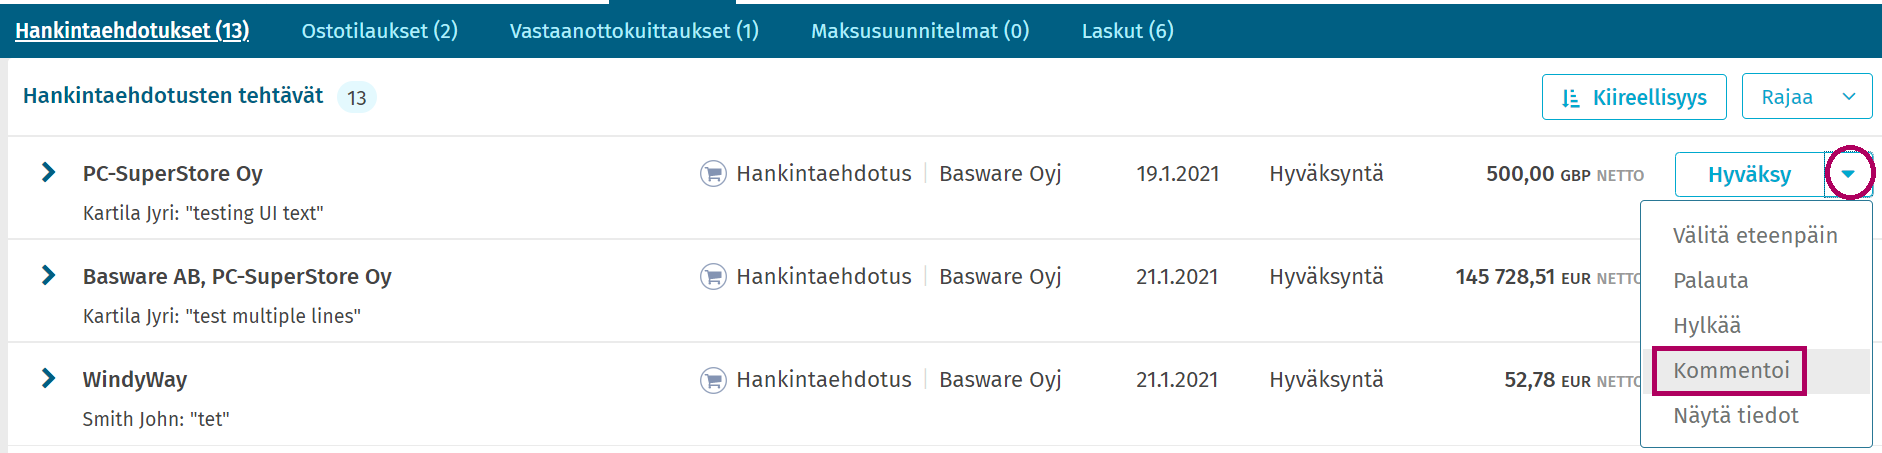1882x453 pixels.
Task: Expand the Basware AB, PC-SuperStore Oy row
Action: point(48,276)
